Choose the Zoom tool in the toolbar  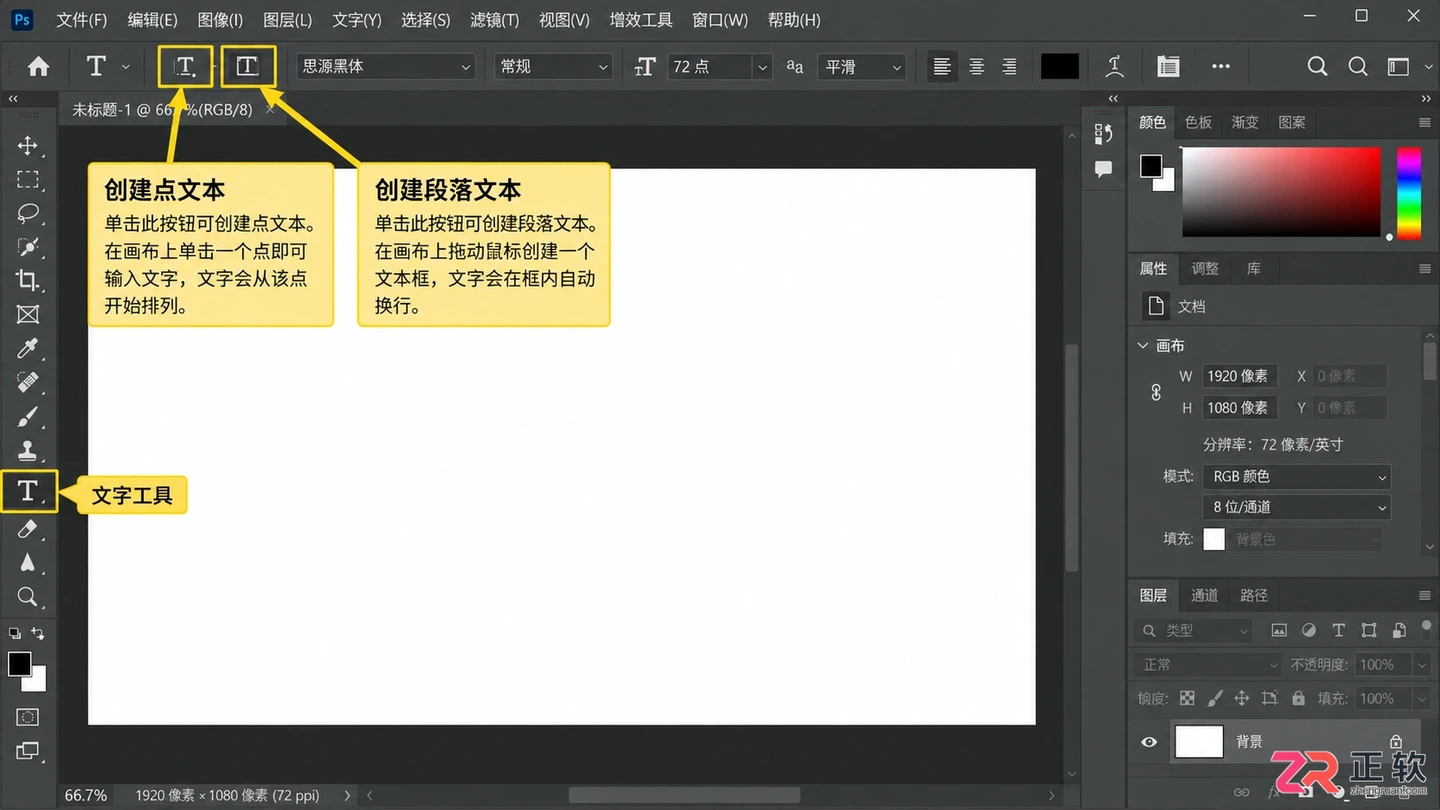click(28, 597)
